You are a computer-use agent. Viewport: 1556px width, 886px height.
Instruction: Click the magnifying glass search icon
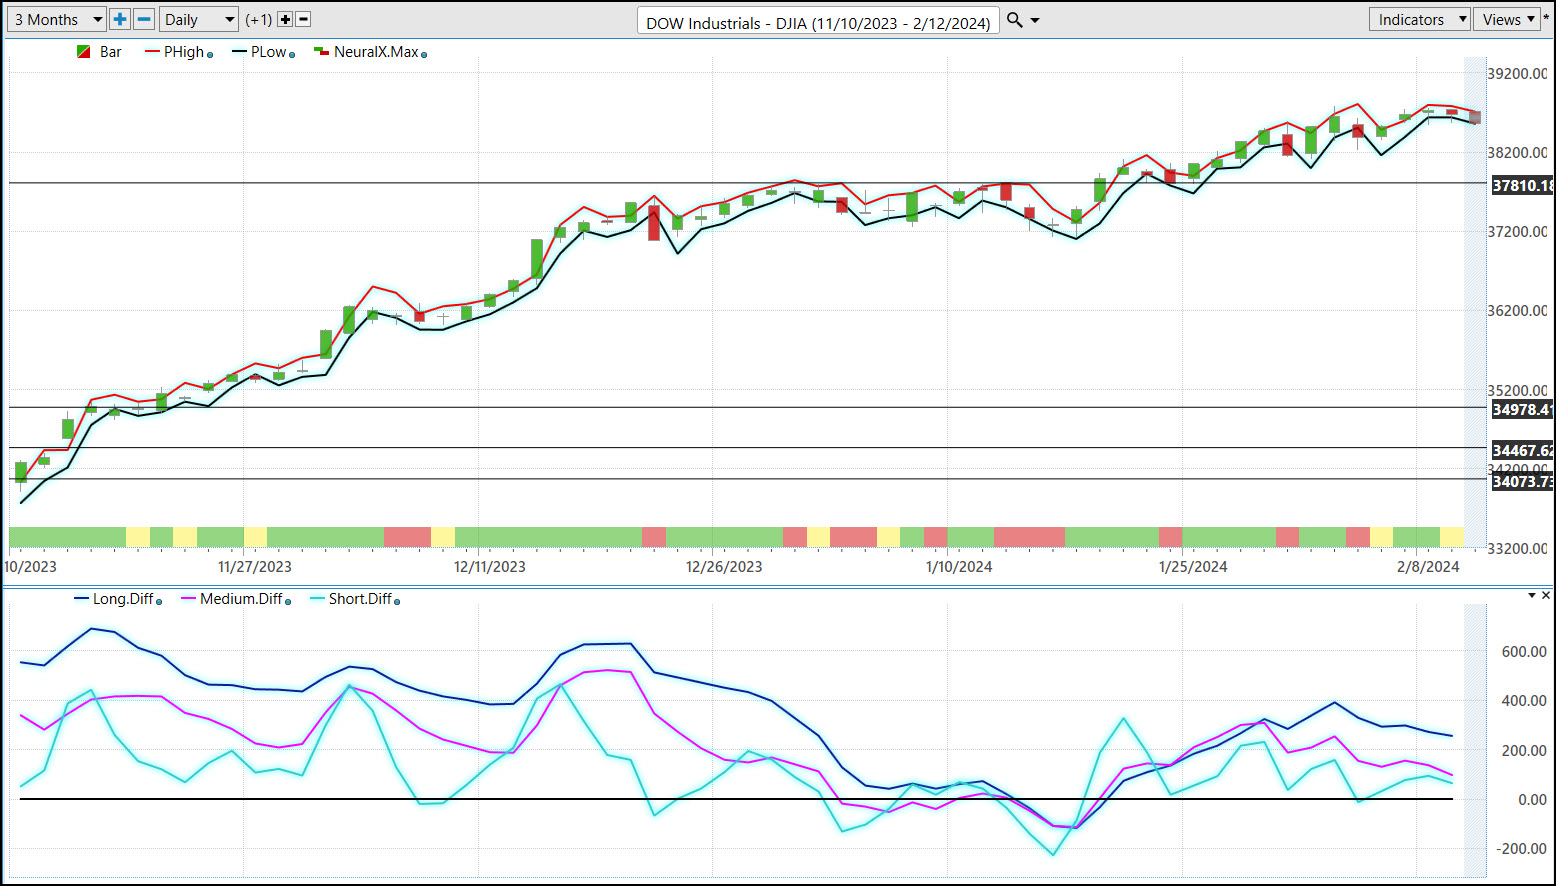pos(1015,20)
